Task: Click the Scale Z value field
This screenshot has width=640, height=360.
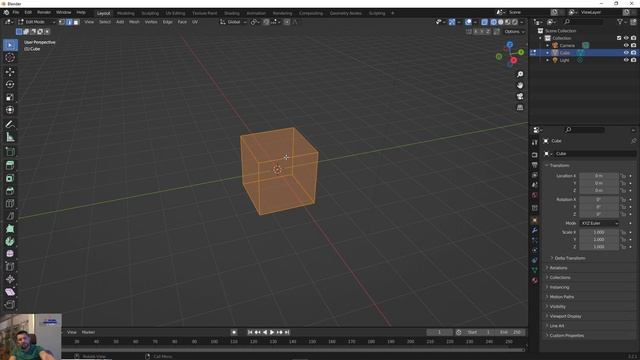Action: click(x=599, y=247)
